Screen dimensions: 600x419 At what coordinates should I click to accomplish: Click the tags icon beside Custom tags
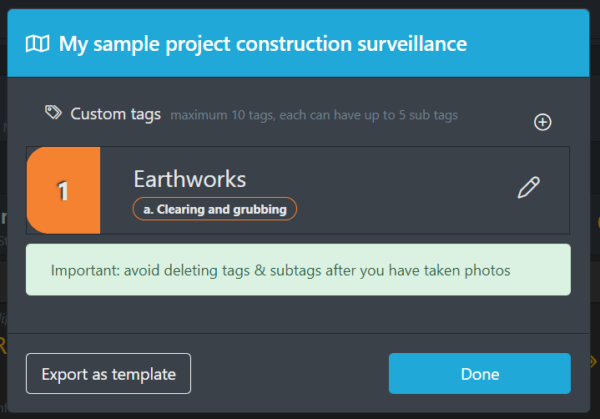(x=53, y=113)
